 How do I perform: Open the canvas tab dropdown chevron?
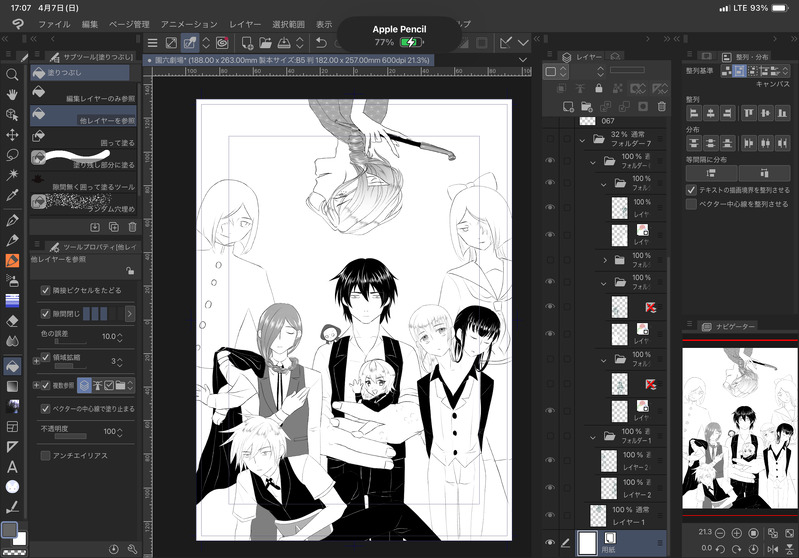pos(523,60)
